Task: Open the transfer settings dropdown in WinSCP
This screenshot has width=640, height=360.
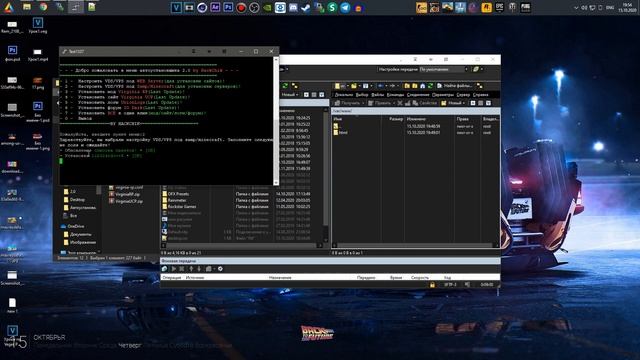Action: 444,69
